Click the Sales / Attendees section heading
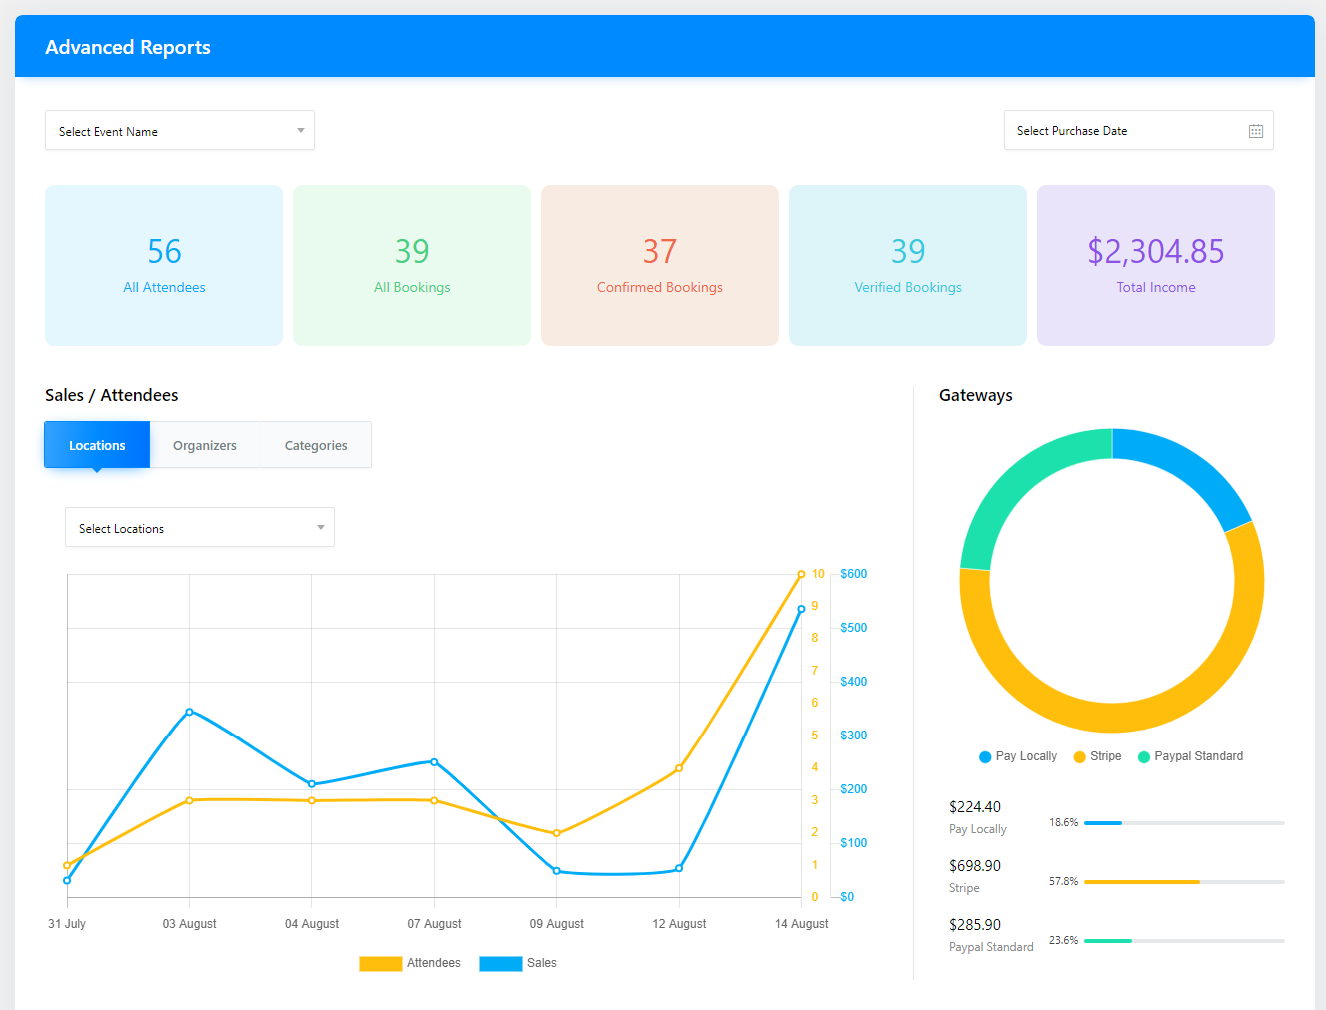This screenshot has width=1326, height=1010. [112, 395]
